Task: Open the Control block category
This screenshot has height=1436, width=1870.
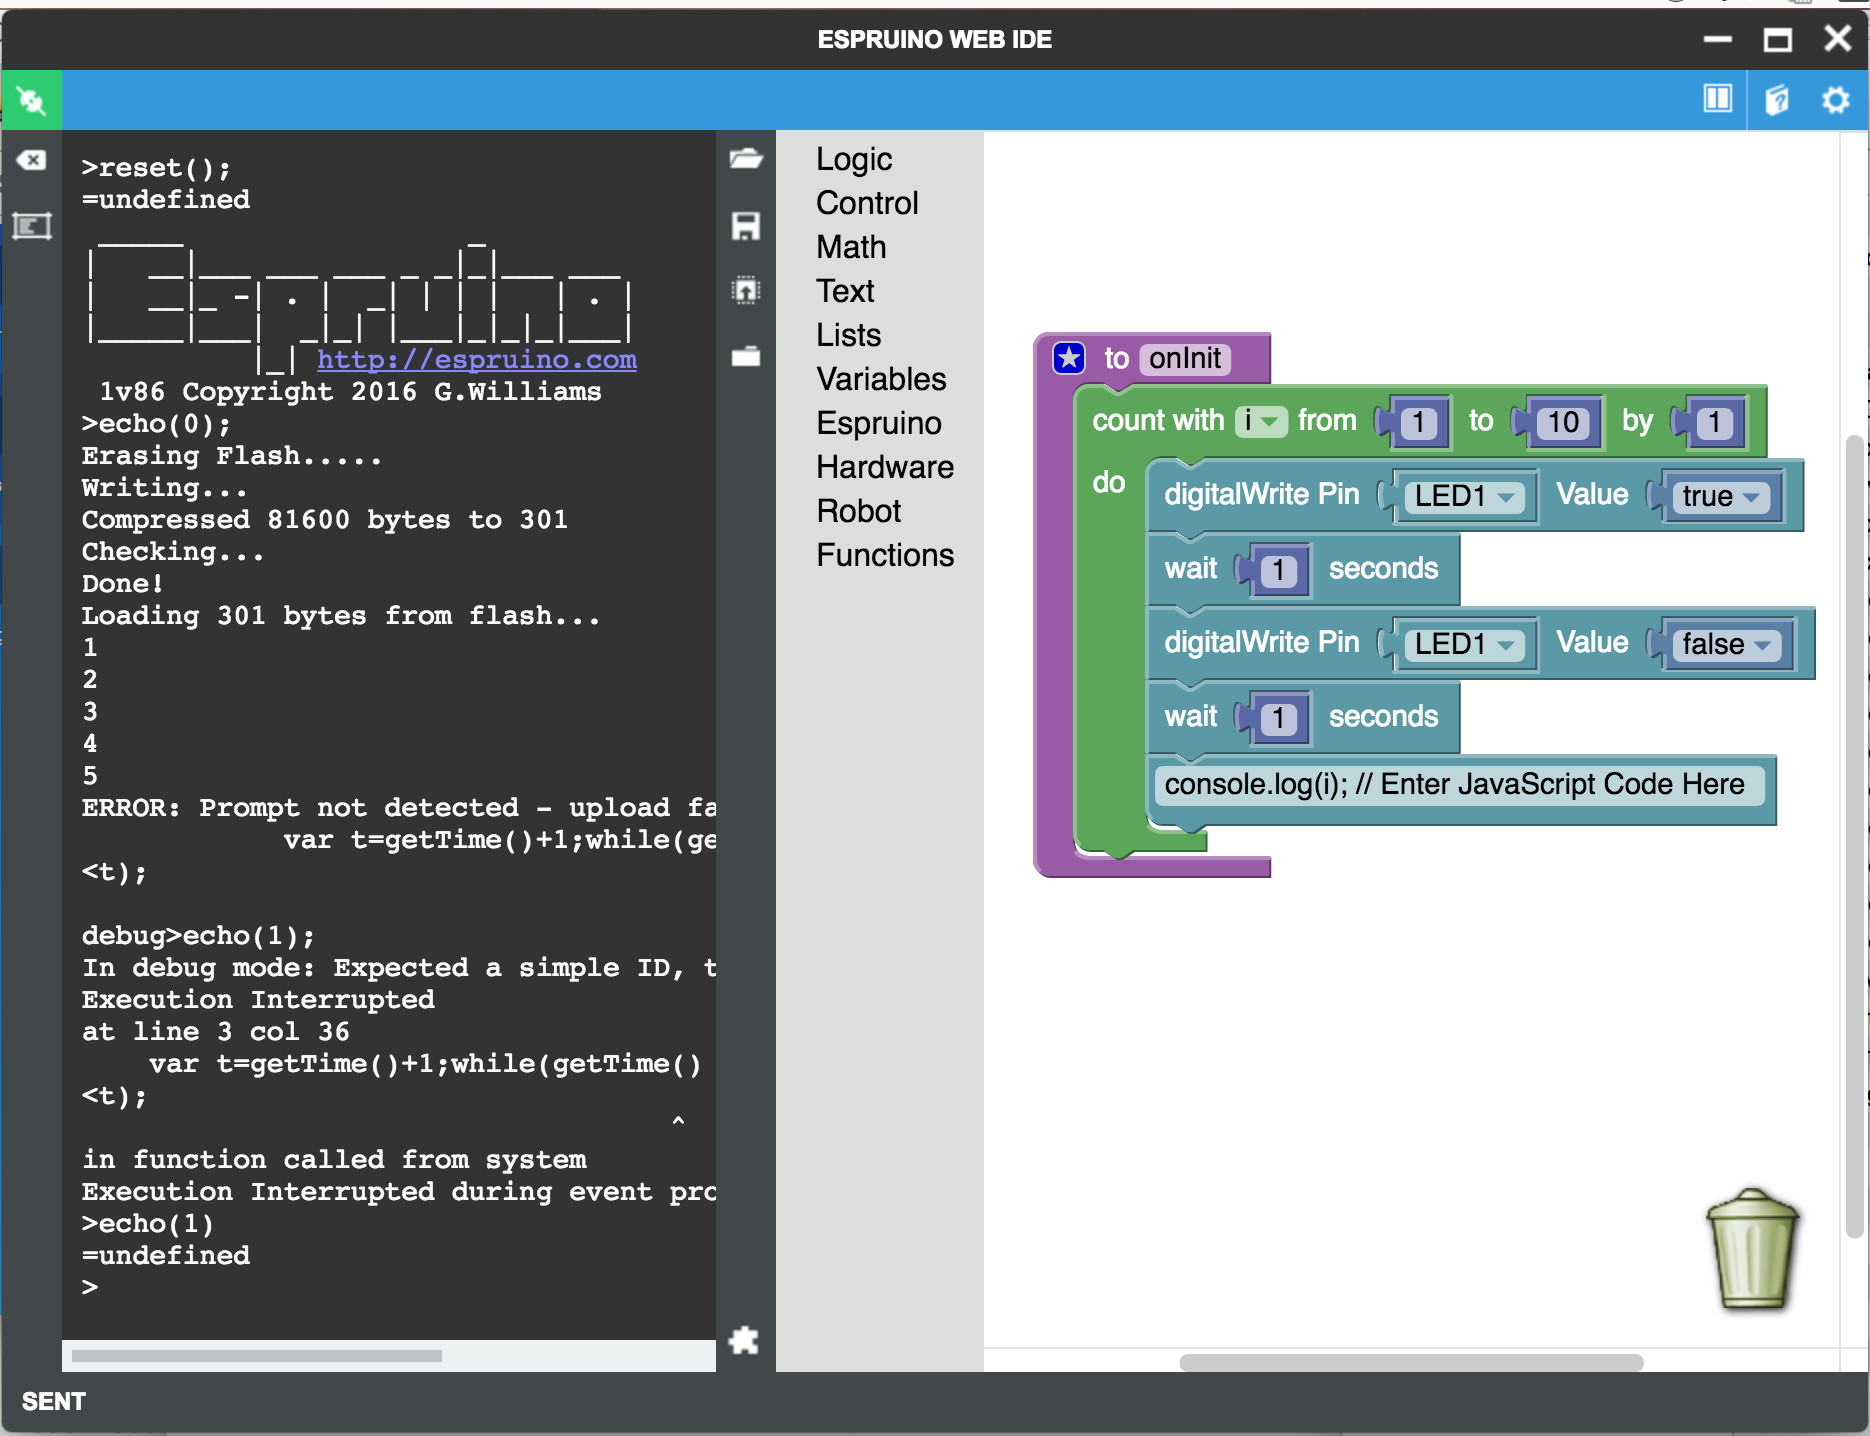Action: coord(867,203)
